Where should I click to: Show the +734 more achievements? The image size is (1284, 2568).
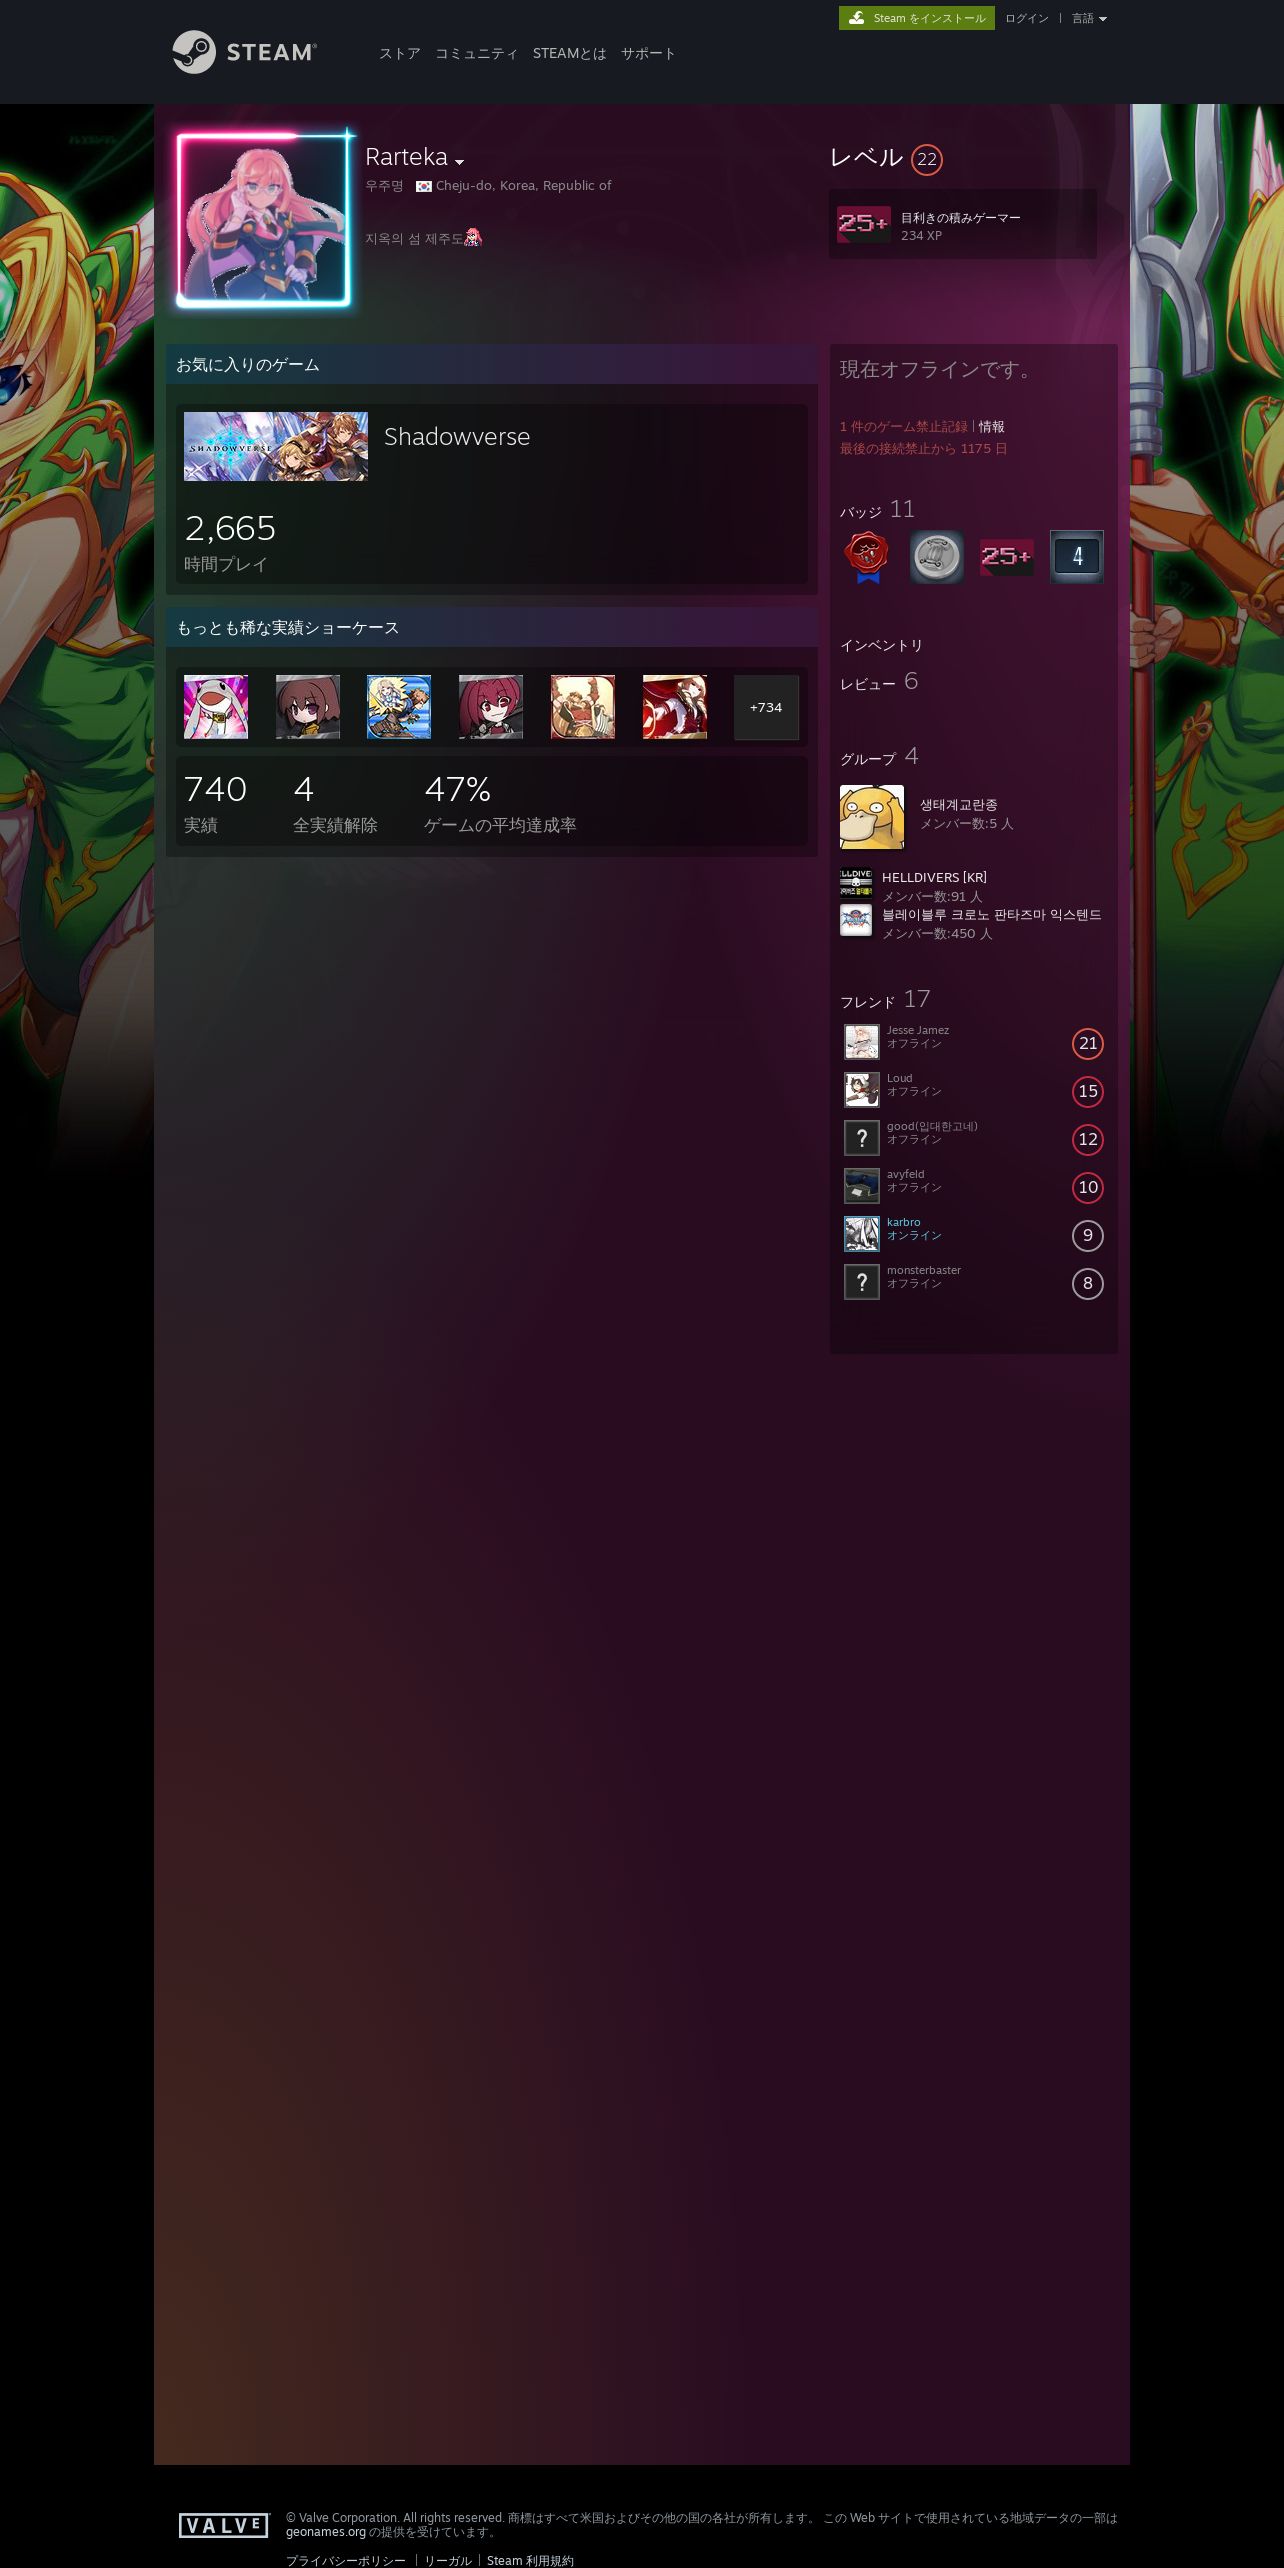coord(766,707)
